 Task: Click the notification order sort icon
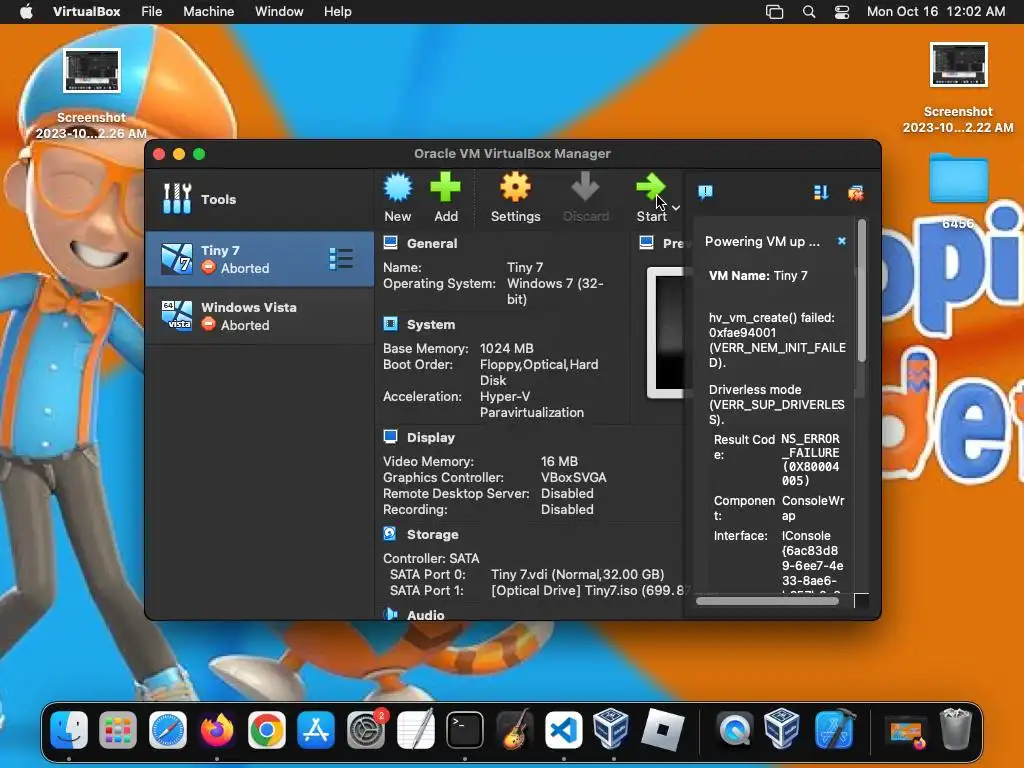click(x=821, y=192)
